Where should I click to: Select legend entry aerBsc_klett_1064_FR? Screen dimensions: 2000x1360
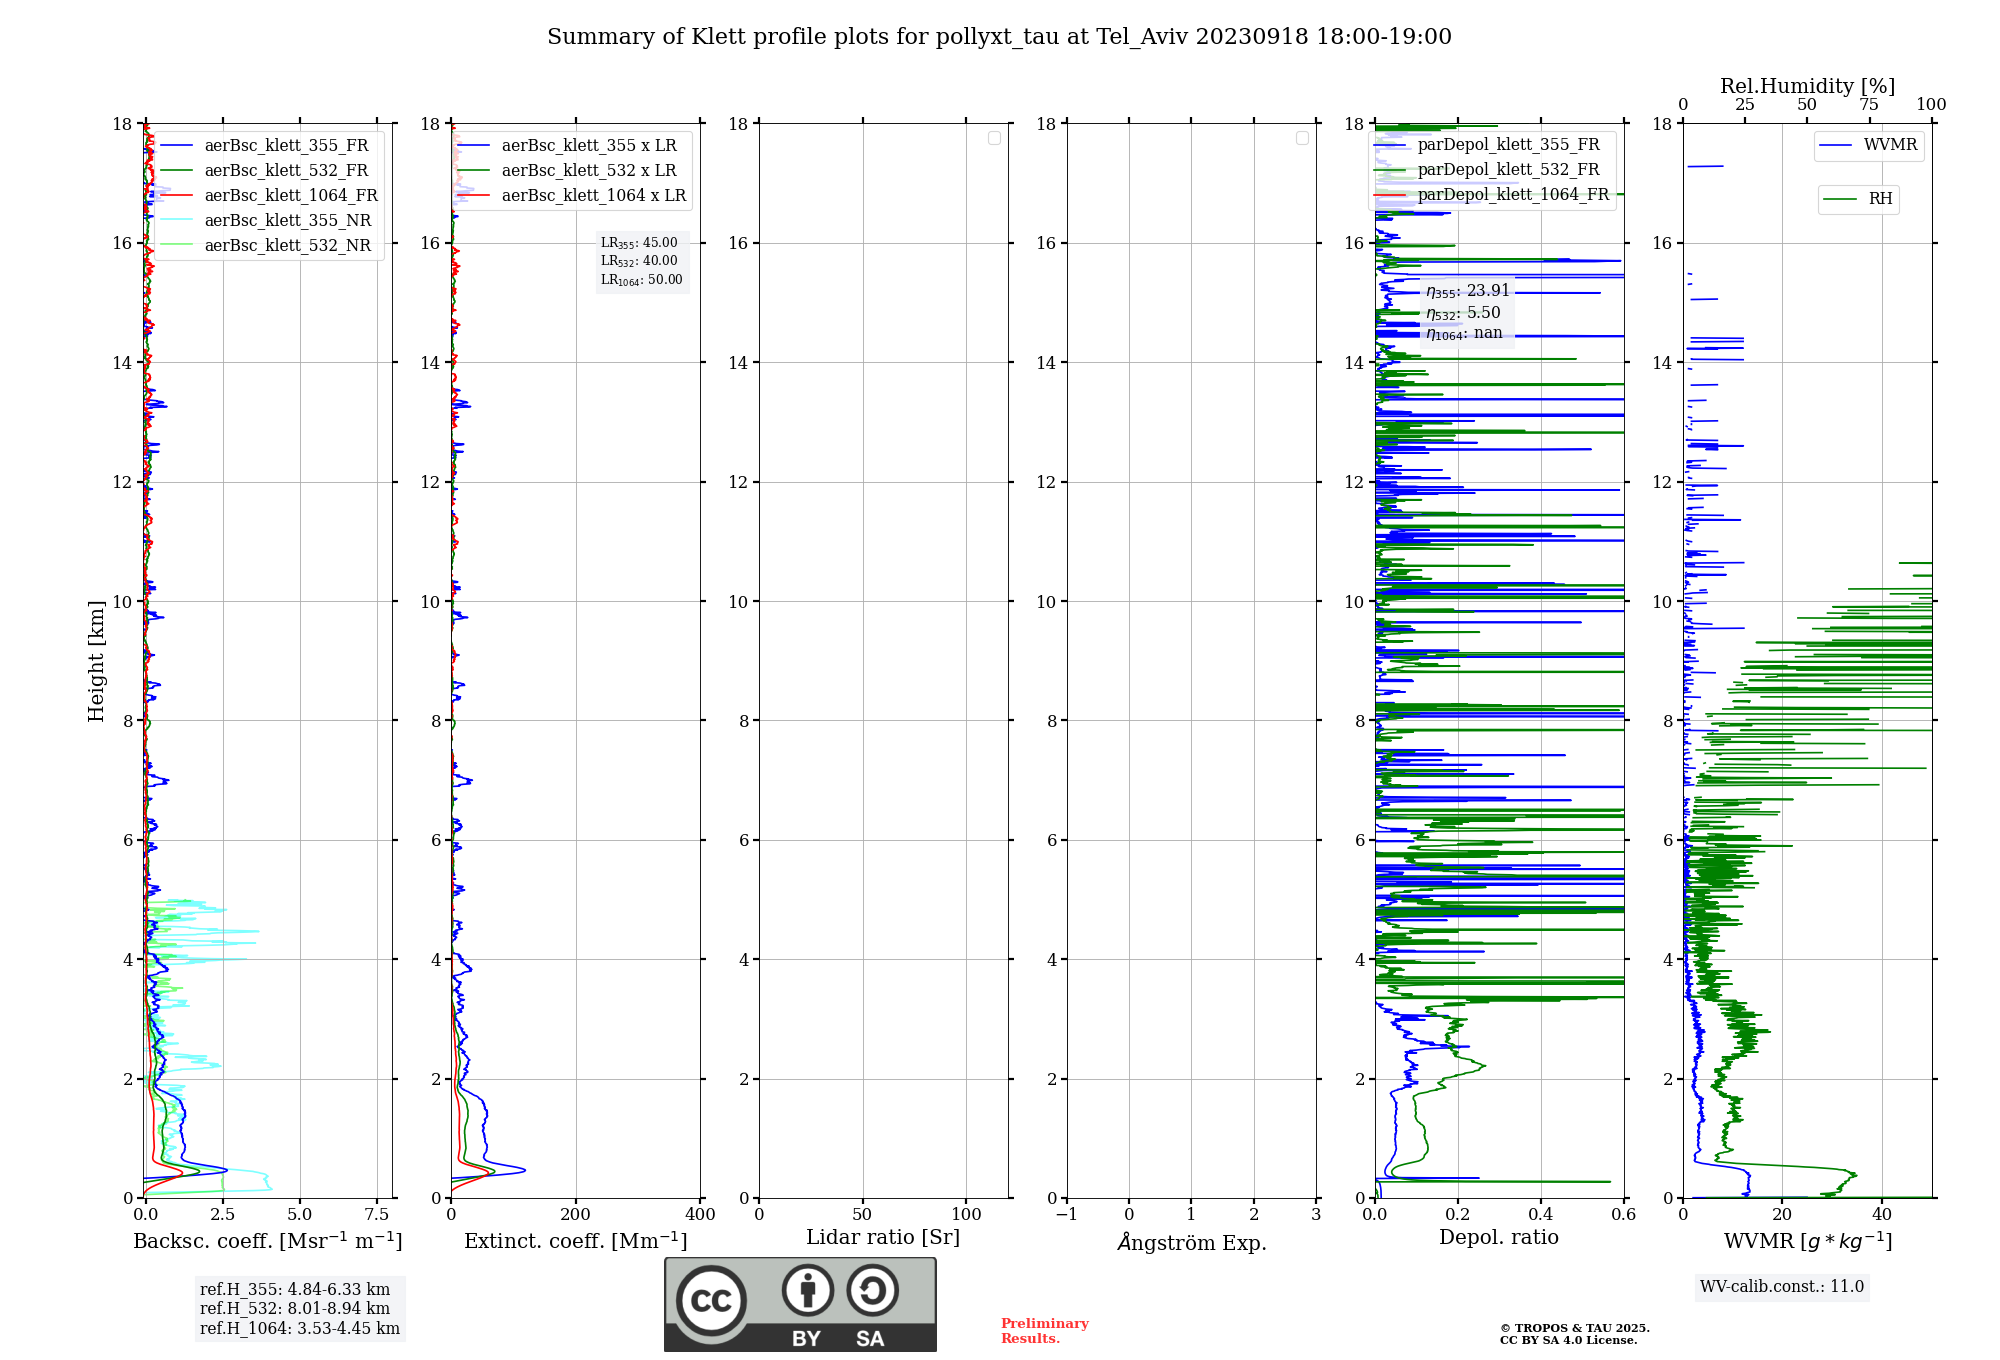click(x=291, y=195)
